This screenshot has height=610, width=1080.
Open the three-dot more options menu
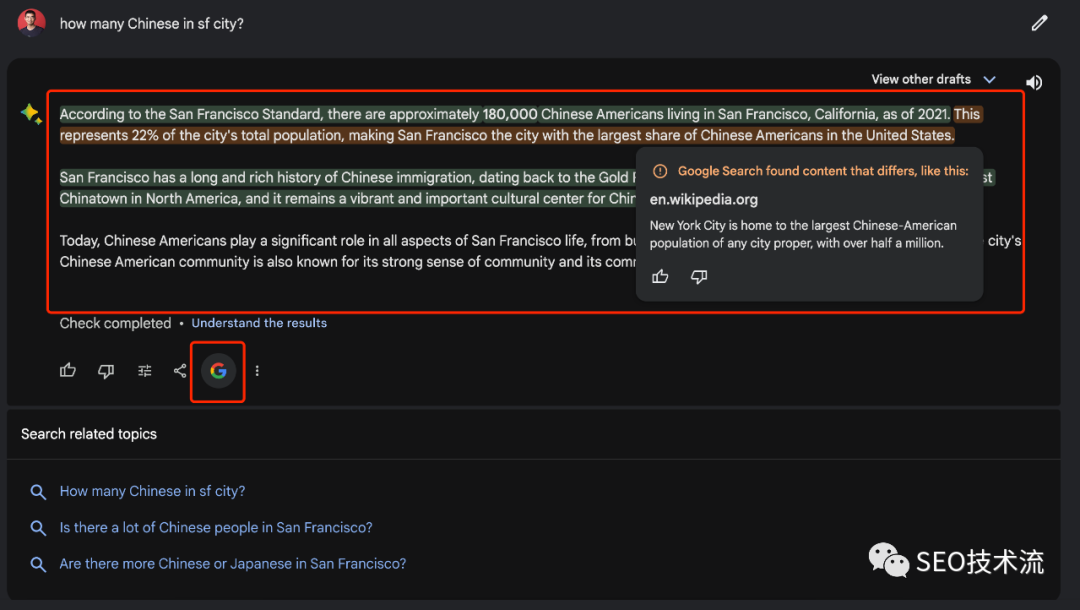257,371
